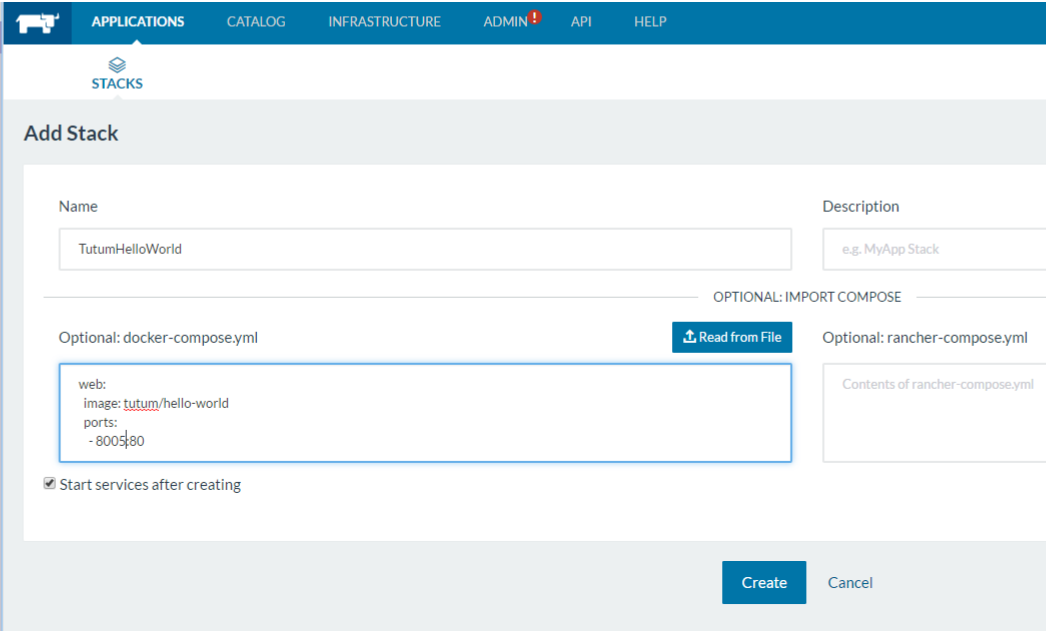Toggle the Start services after creating checkbox
This screenshot has height=631, width=1046.
49,484
